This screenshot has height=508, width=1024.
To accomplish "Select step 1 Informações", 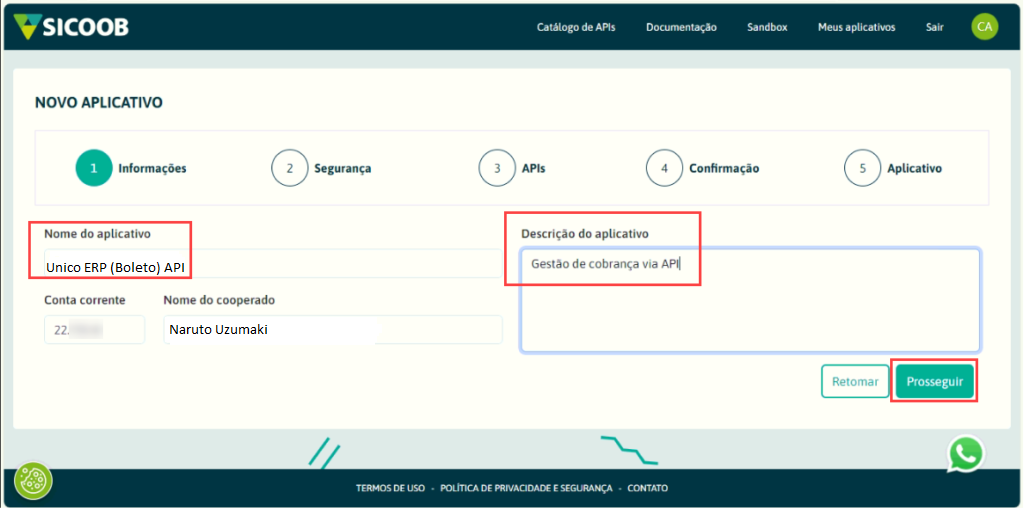I will [x=131, y=168].
